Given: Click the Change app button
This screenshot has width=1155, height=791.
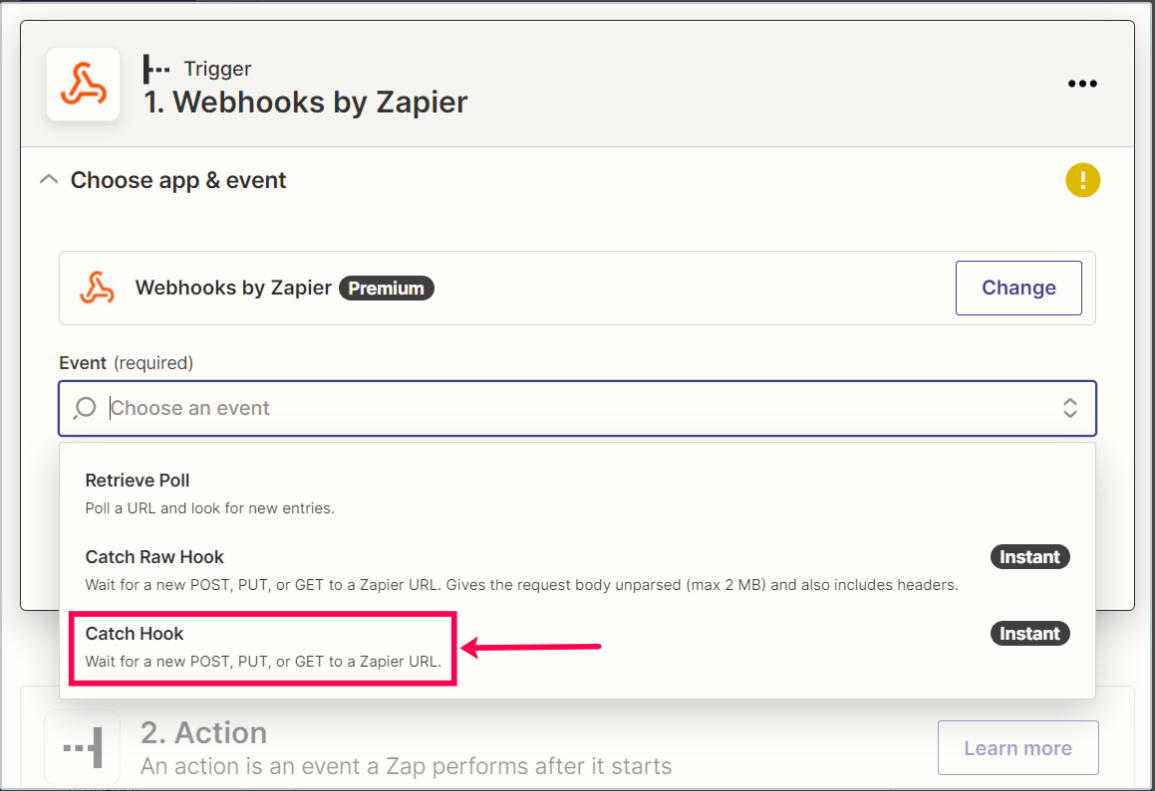Looking at the screenshot, I should coord(1018,288).
